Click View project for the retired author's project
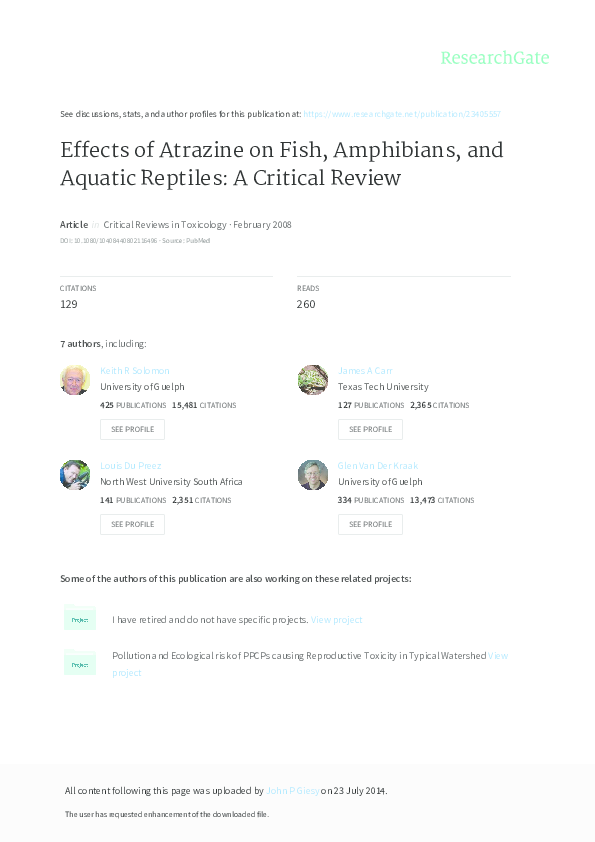 pos(339,619)
